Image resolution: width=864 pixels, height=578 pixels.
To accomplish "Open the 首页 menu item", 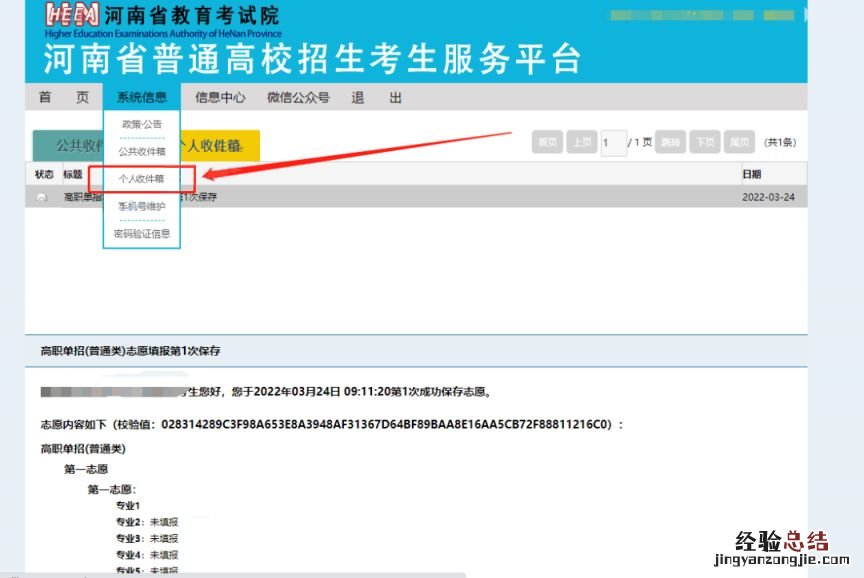I will tap(63, 97).
